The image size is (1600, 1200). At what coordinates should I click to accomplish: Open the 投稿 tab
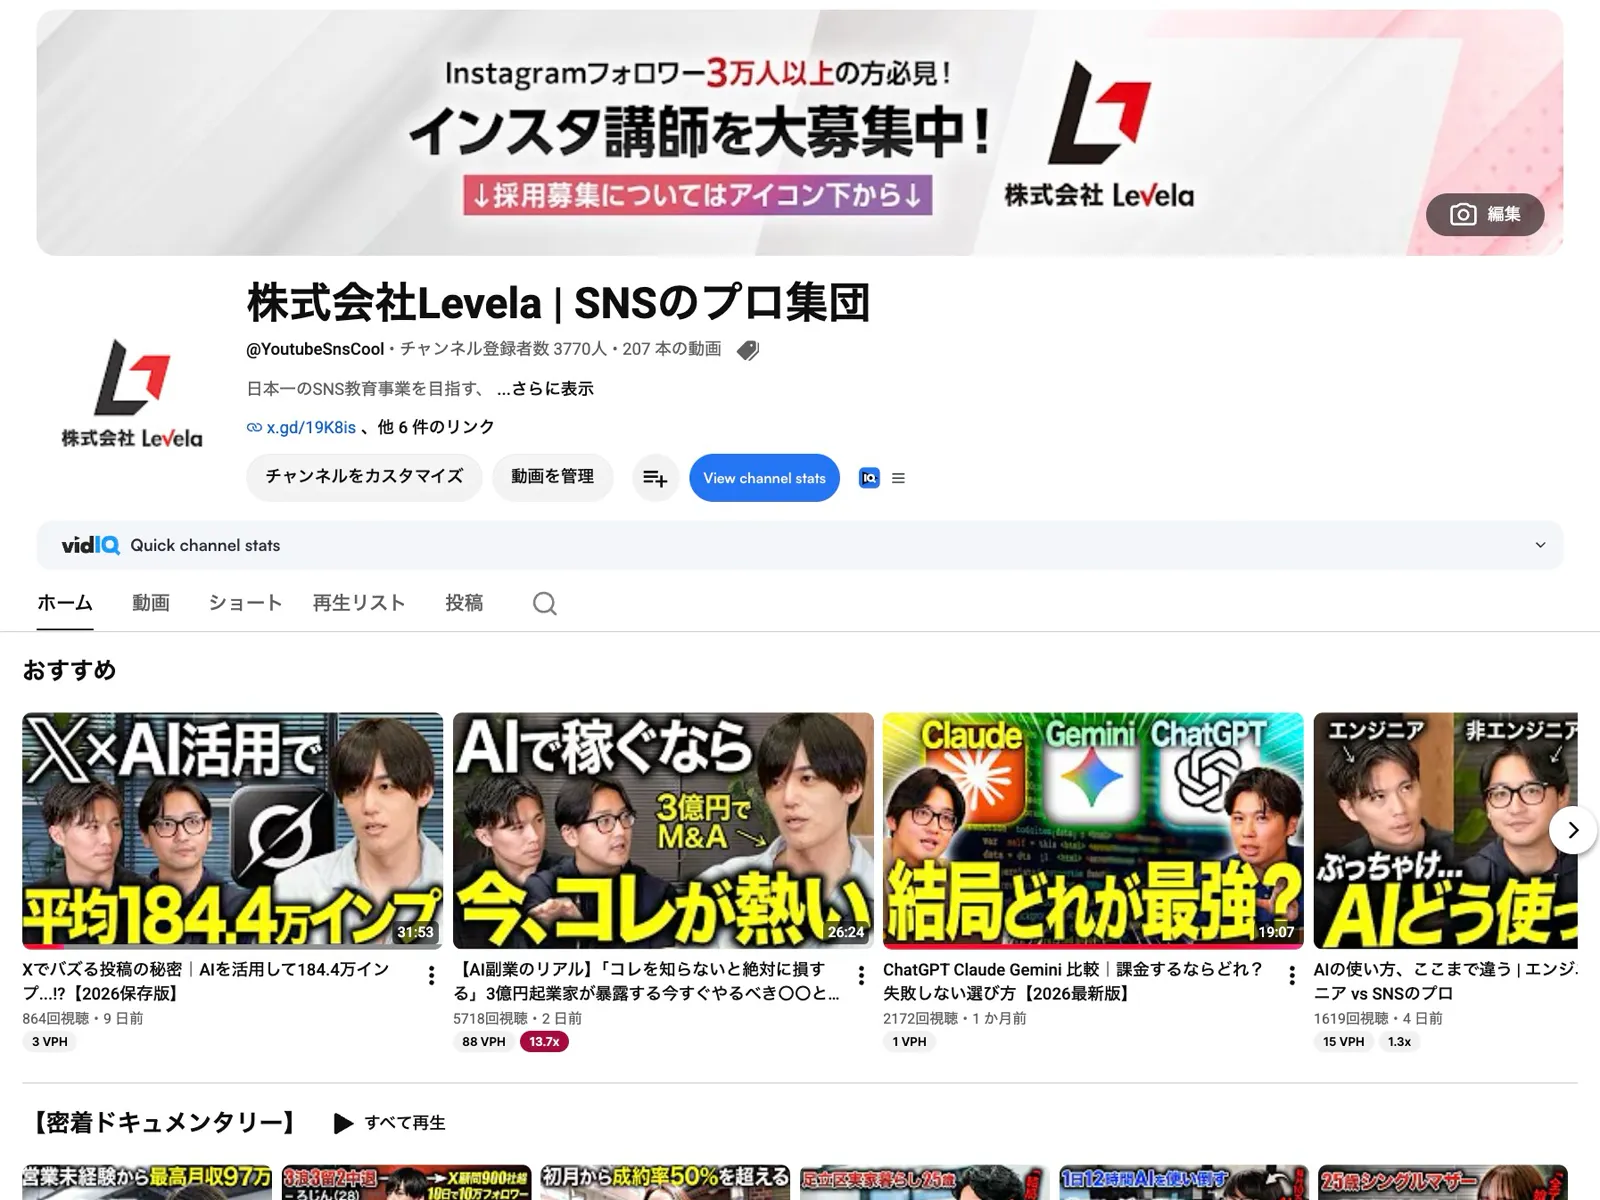[x=464, y=603]
